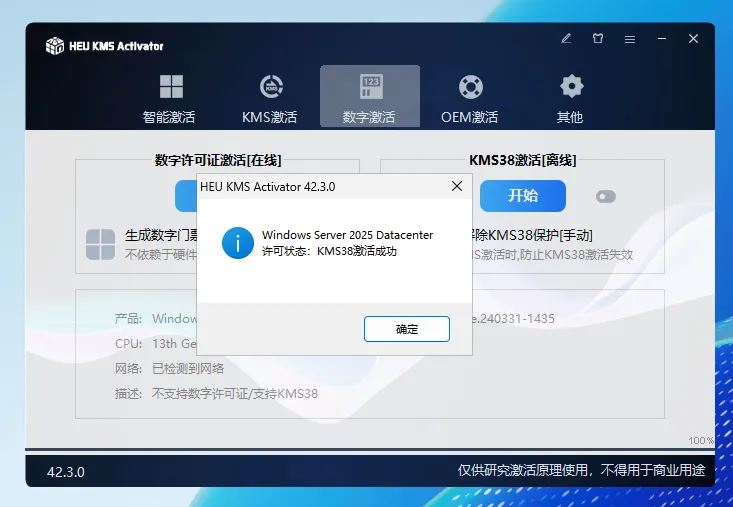Viewport: 733px width, 507px height.
Task: Close the activation result dialog with X
Action: (457, 186)
